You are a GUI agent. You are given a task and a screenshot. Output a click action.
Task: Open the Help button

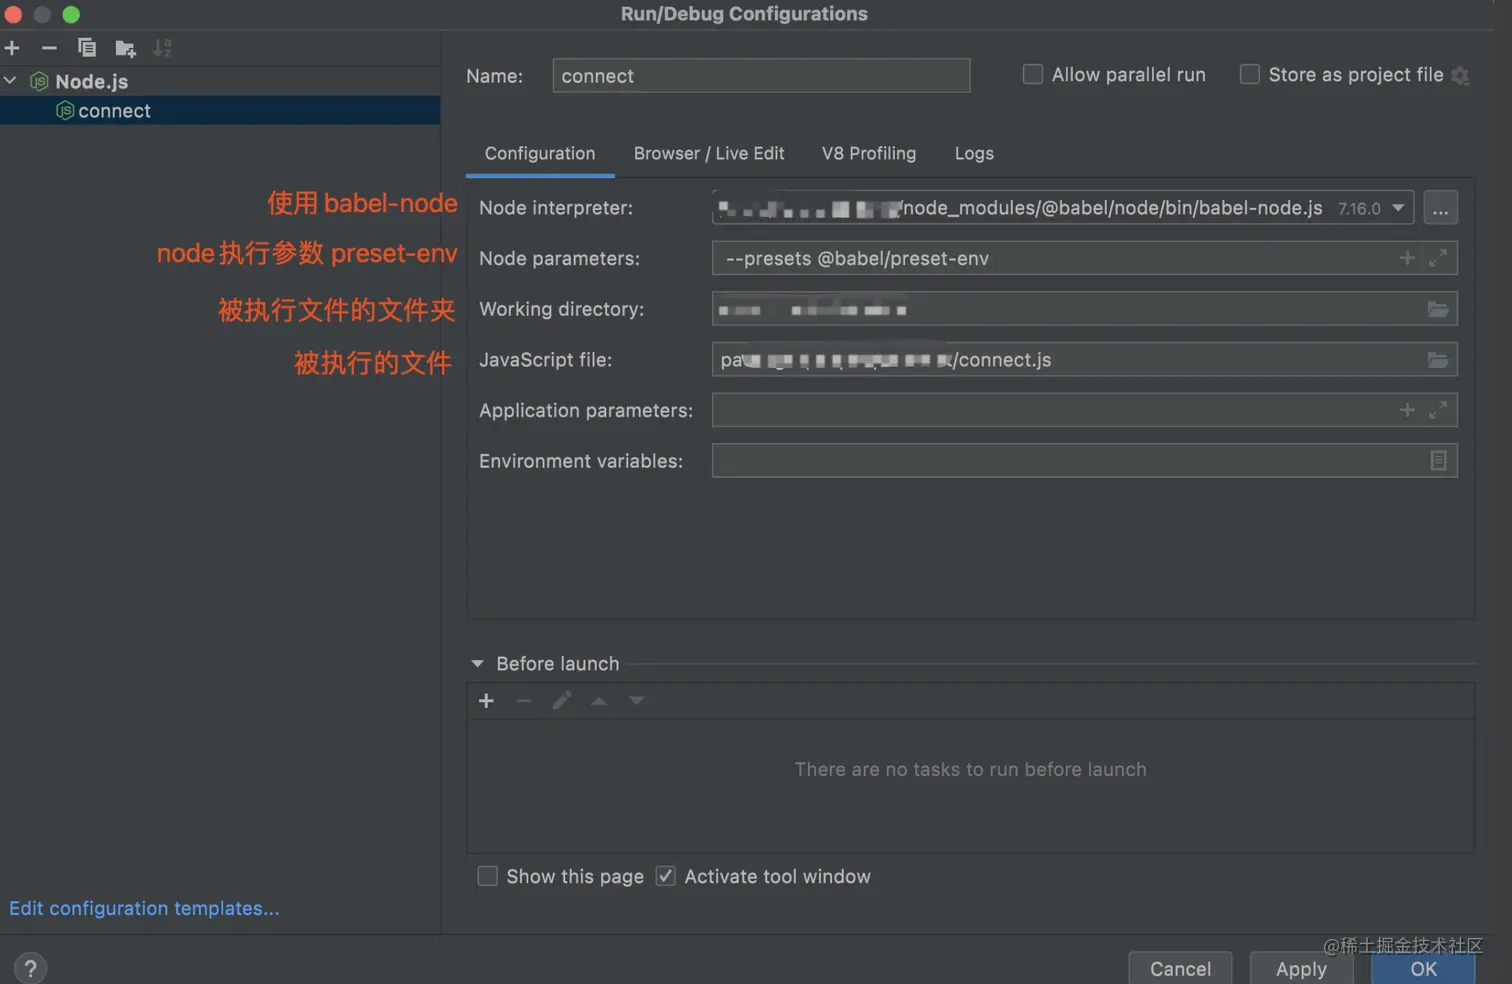click(x=30, y=968)
